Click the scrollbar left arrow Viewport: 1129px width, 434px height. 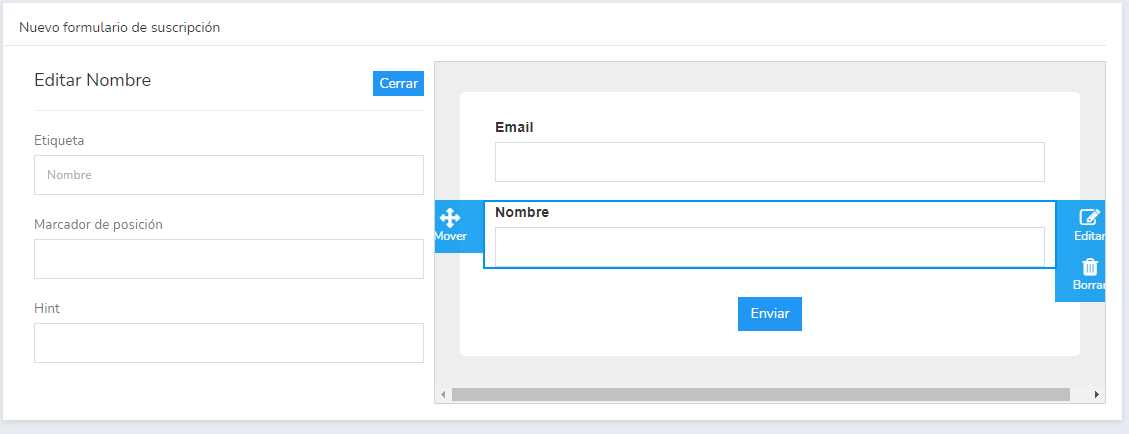443,394
